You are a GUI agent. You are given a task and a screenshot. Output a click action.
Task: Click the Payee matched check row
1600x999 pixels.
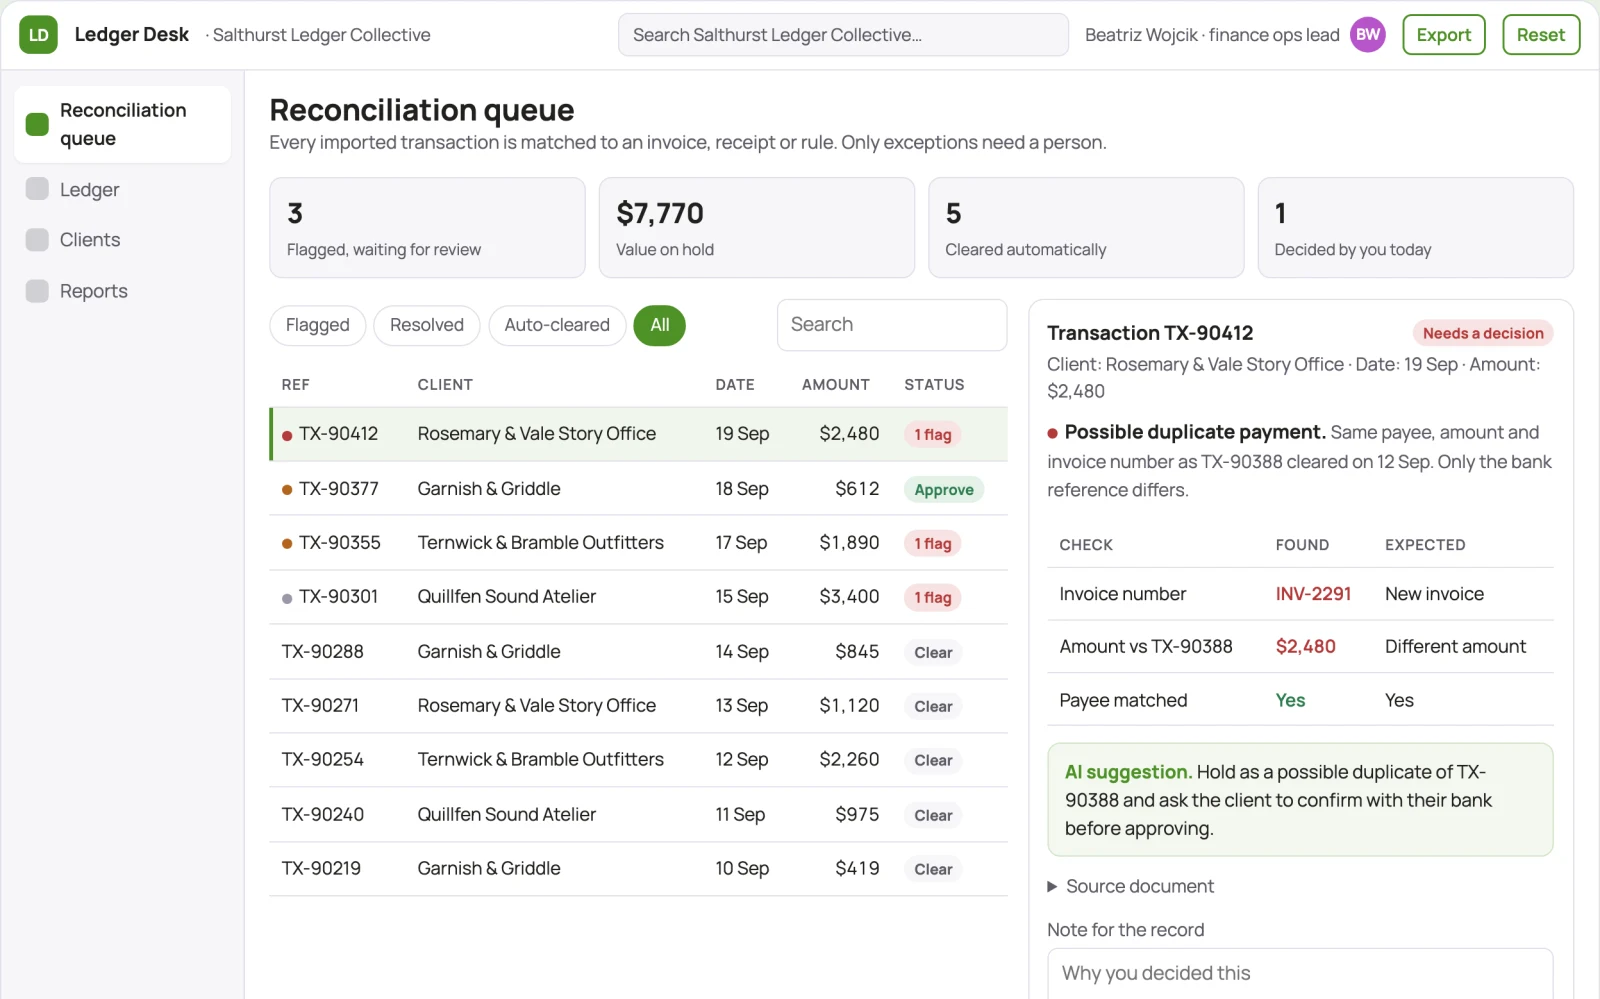coord(1300,700)
